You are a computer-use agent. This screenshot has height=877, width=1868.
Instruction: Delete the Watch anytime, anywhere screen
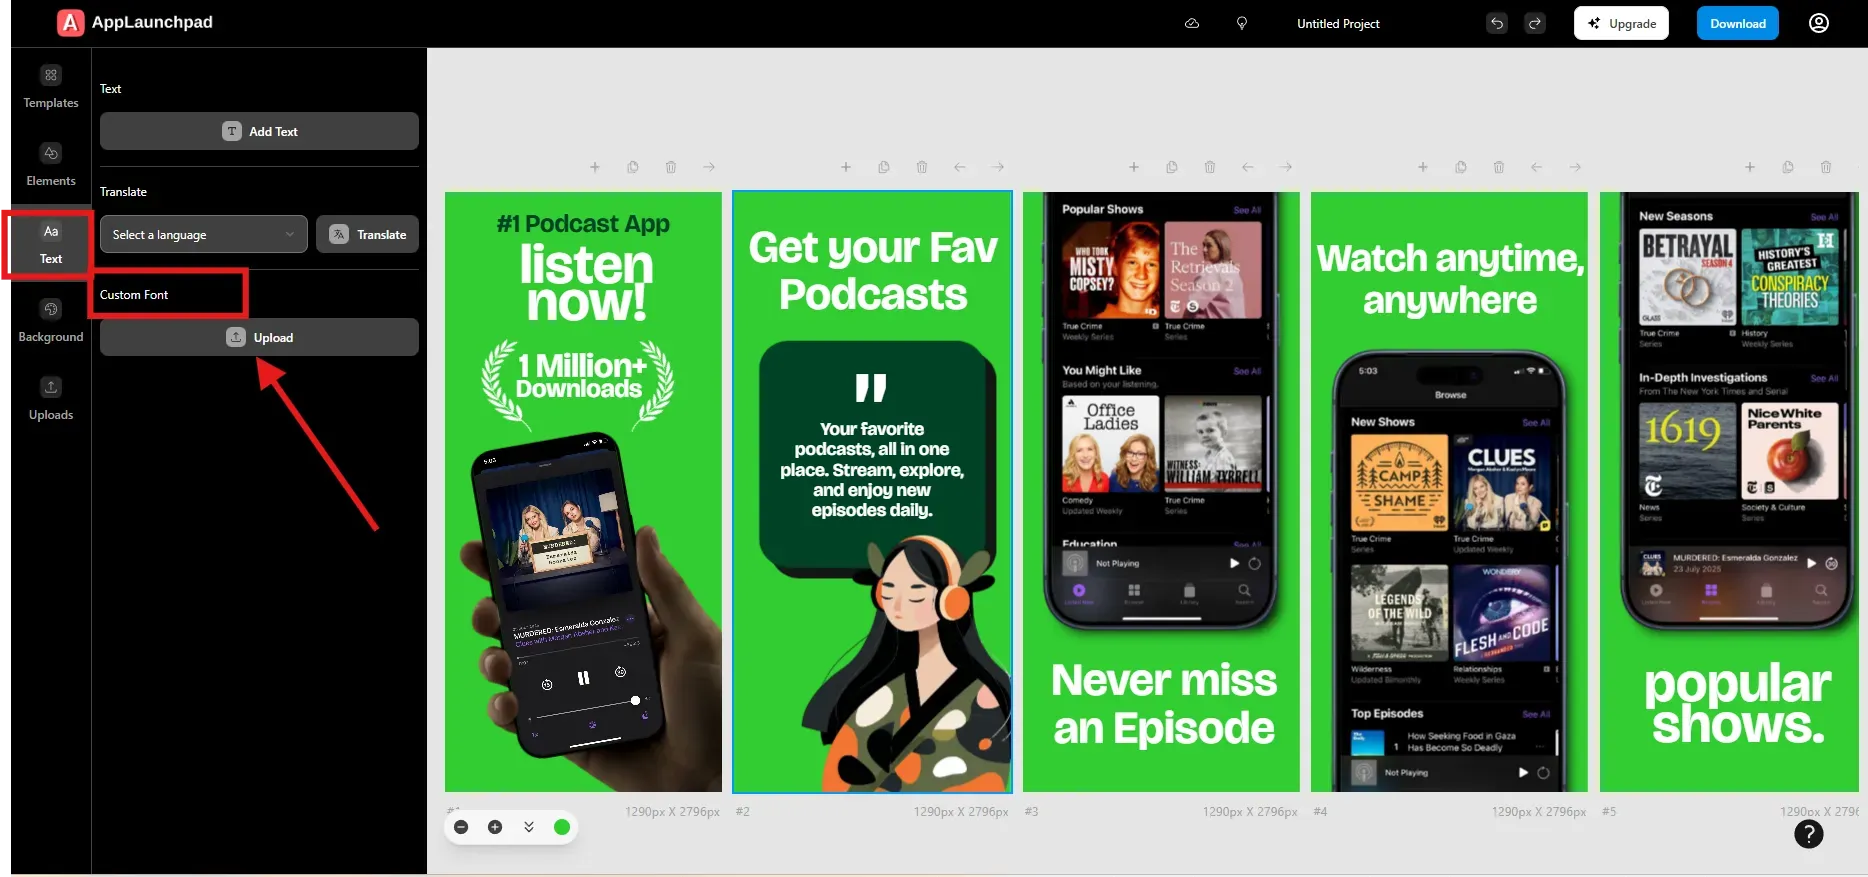[1499, 167]
